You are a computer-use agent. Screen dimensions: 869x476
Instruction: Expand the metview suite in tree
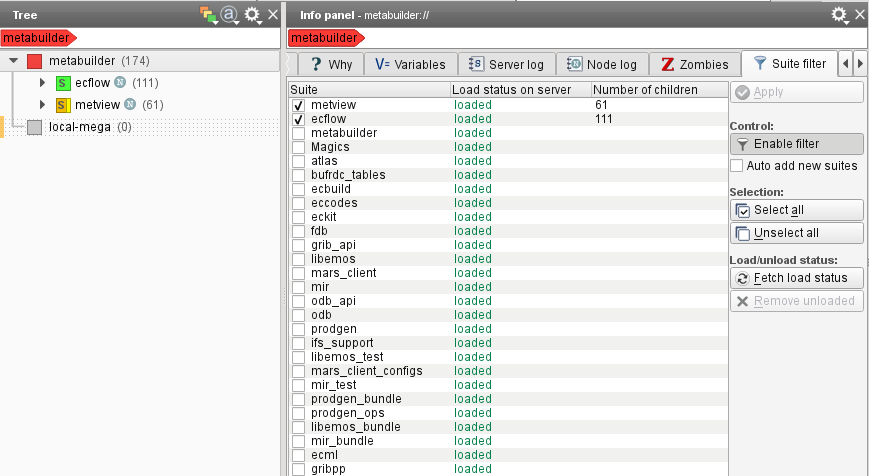coord(42,105)
